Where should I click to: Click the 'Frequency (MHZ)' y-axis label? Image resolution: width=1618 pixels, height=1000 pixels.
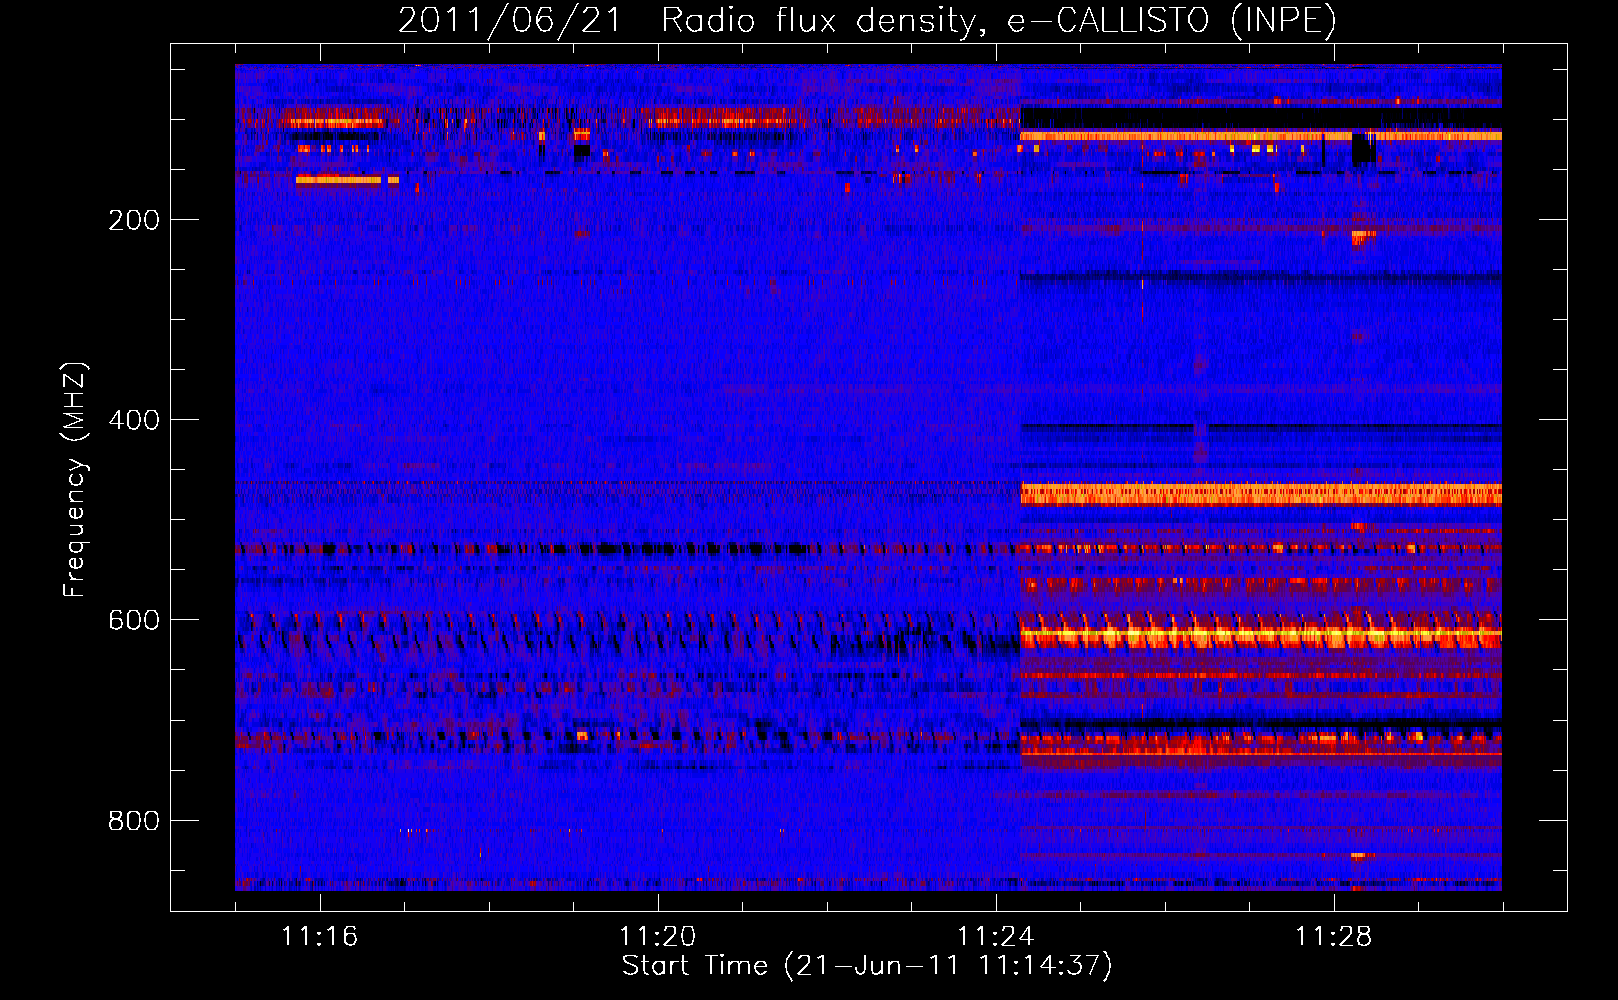(75, 480)
